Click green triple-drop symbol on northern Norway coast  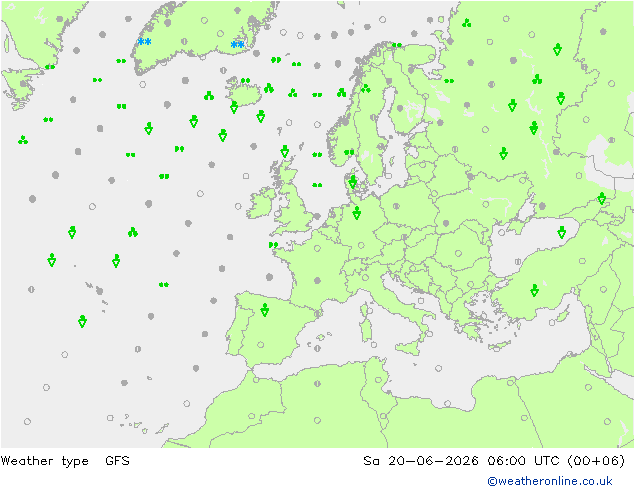(x=366, y=89)
